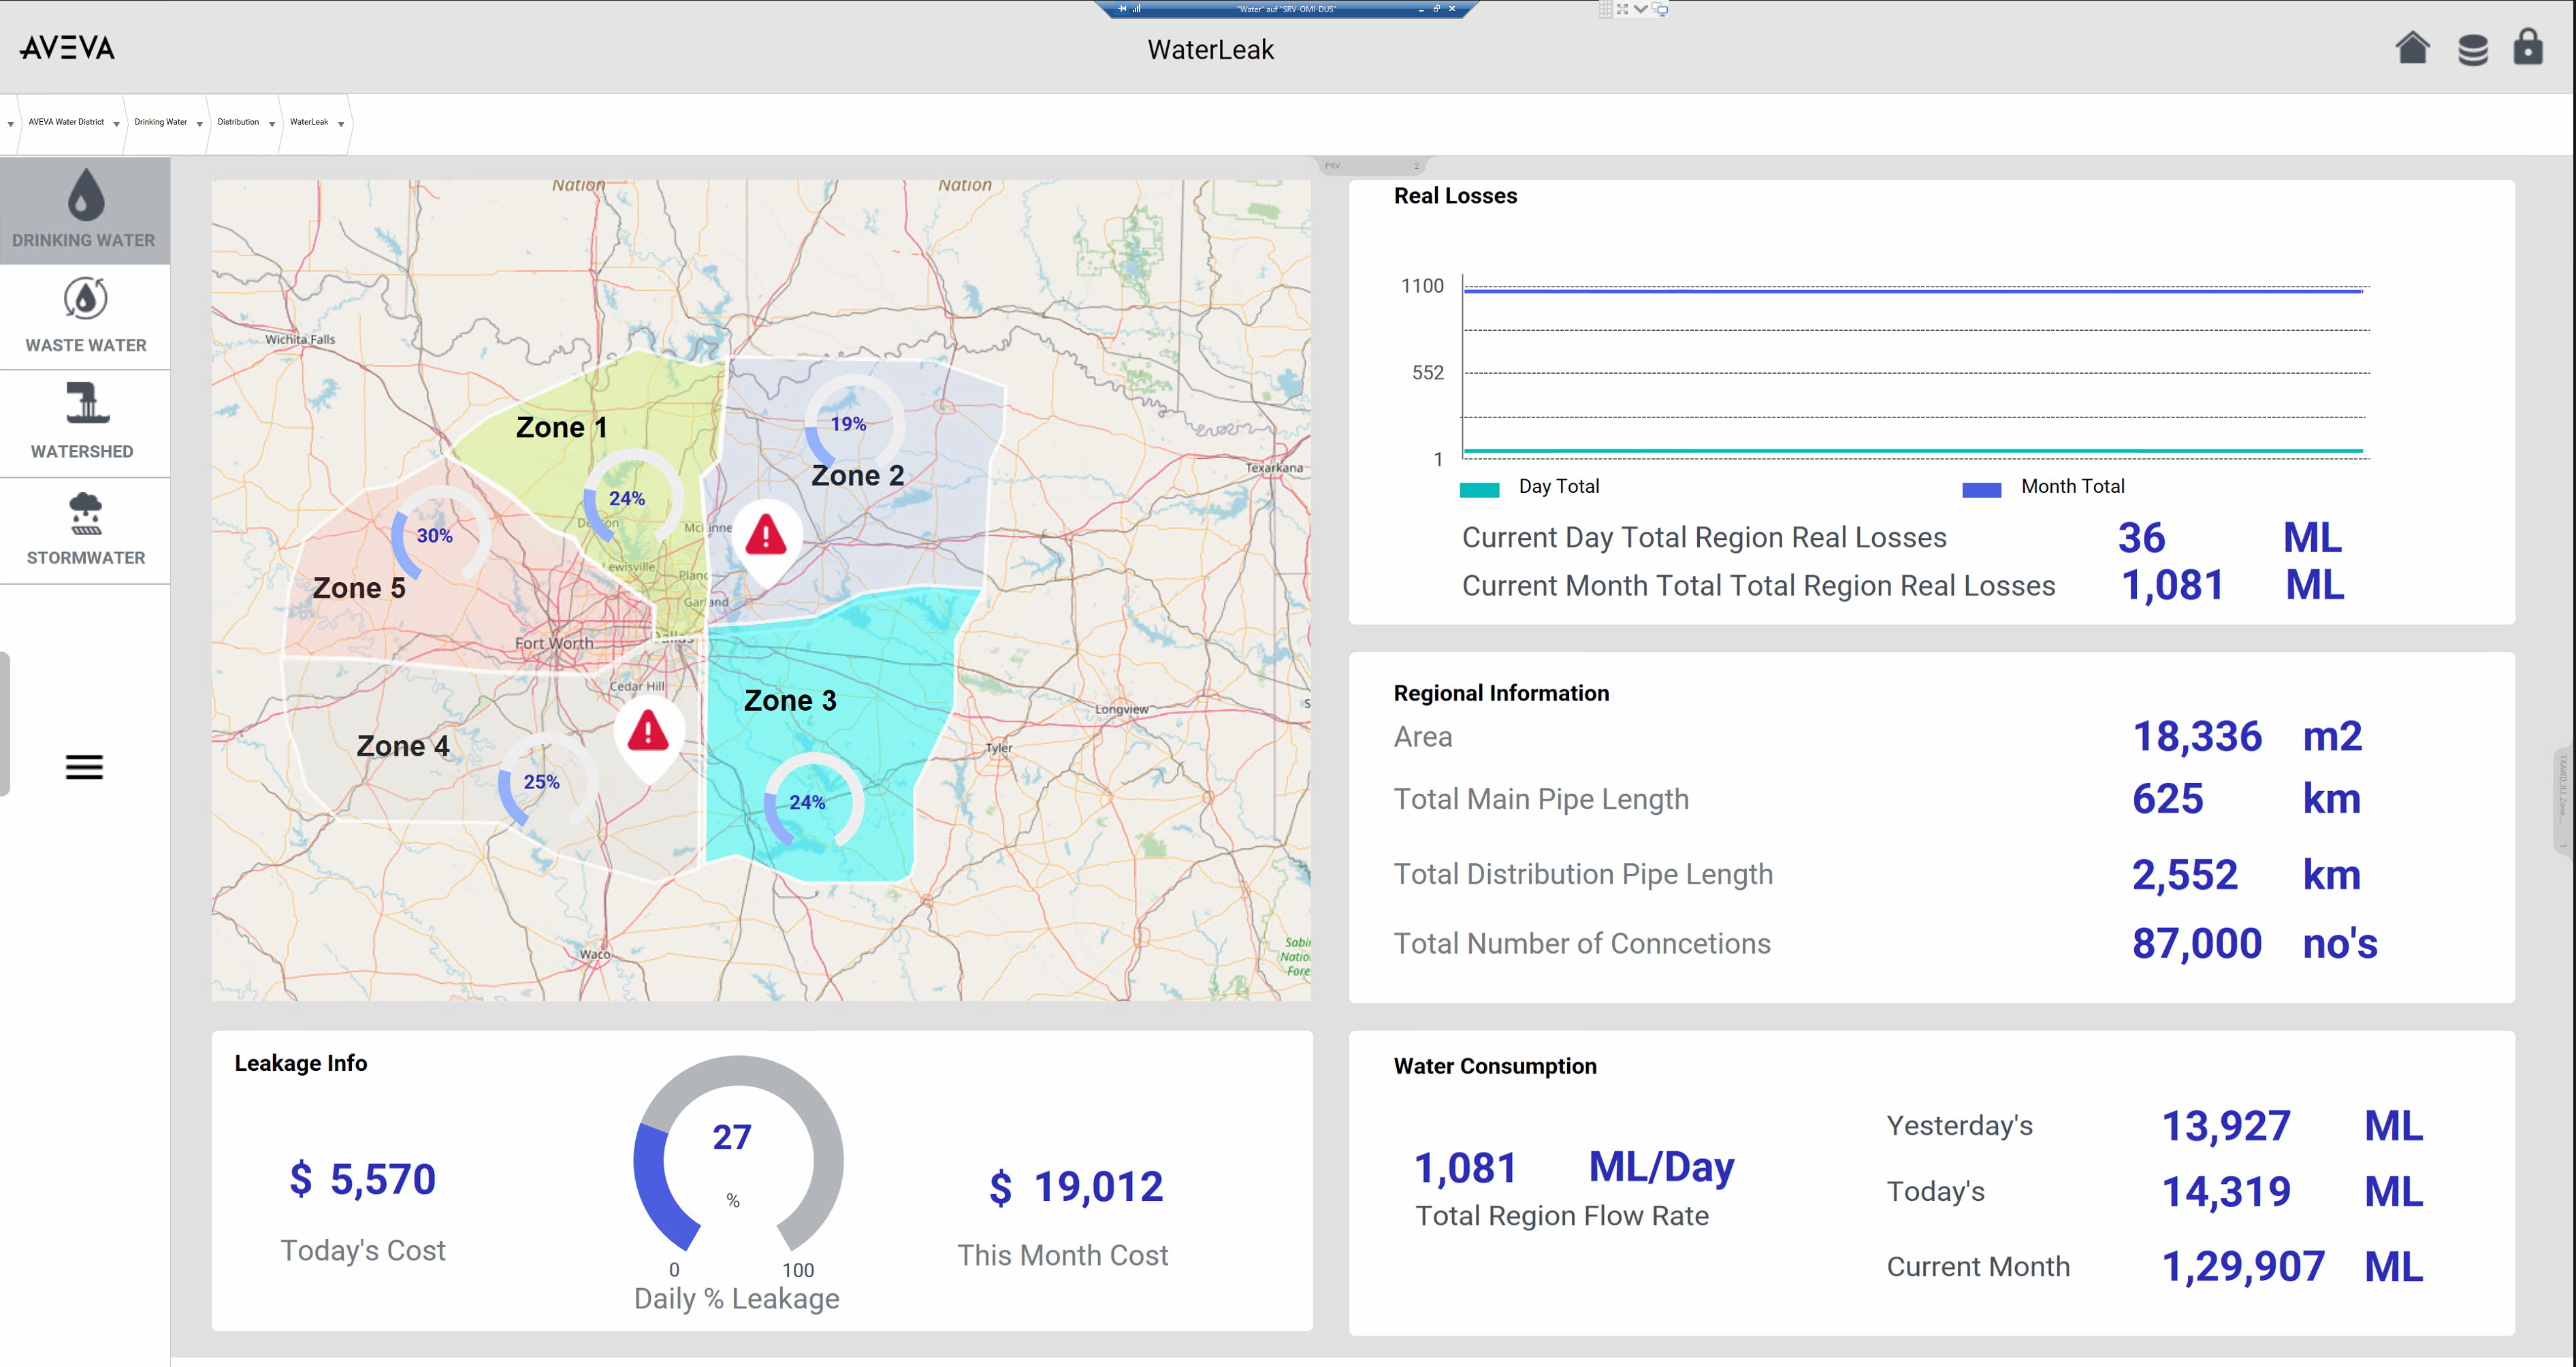
Task: Click the Zone 2 map label
Action: [x=857, y=475]
